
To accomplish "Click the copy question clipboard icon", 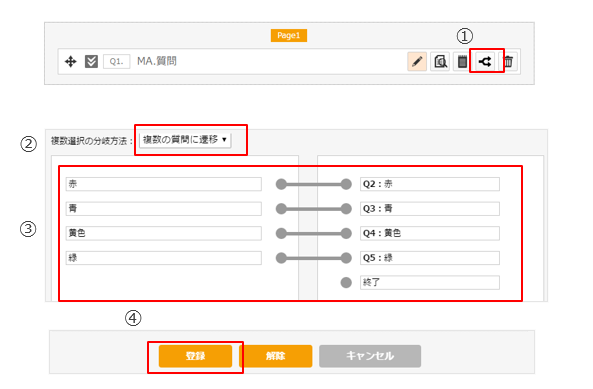I will click(462, 61).
